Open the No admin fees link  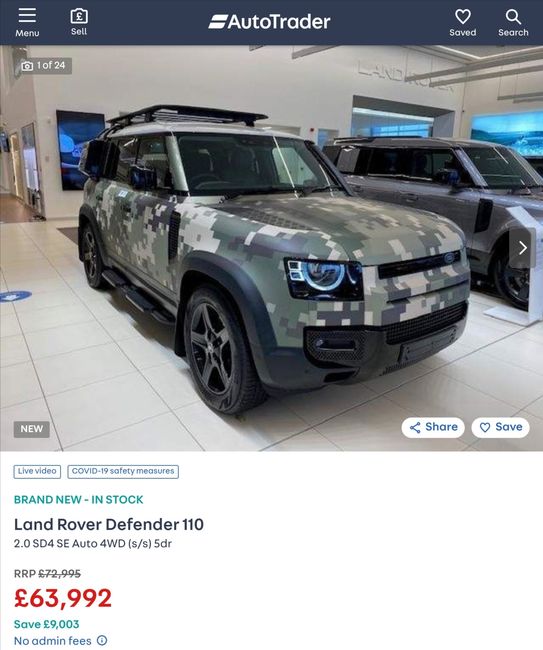coord(53,640)
